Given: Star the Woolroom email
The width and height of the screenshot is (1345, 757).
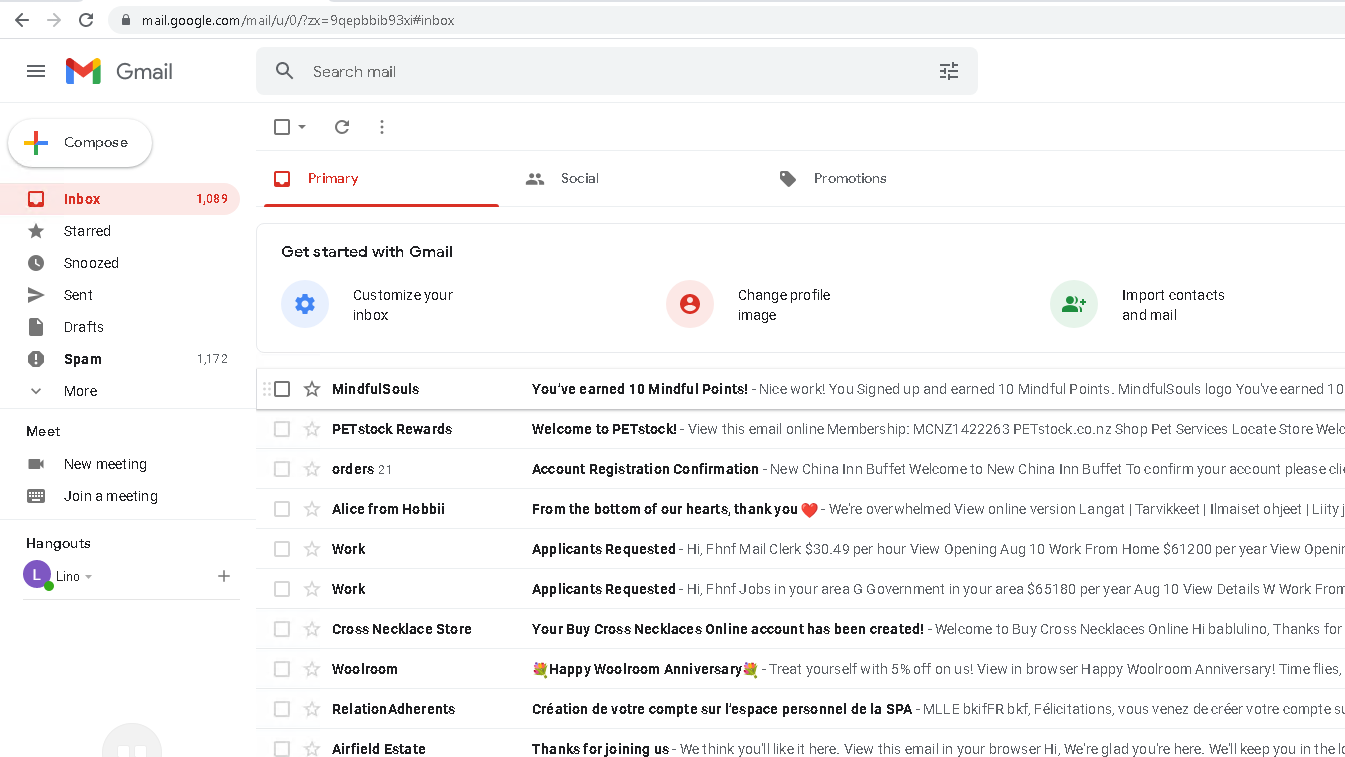Looking at the screenshot, I should pos(312,669).
